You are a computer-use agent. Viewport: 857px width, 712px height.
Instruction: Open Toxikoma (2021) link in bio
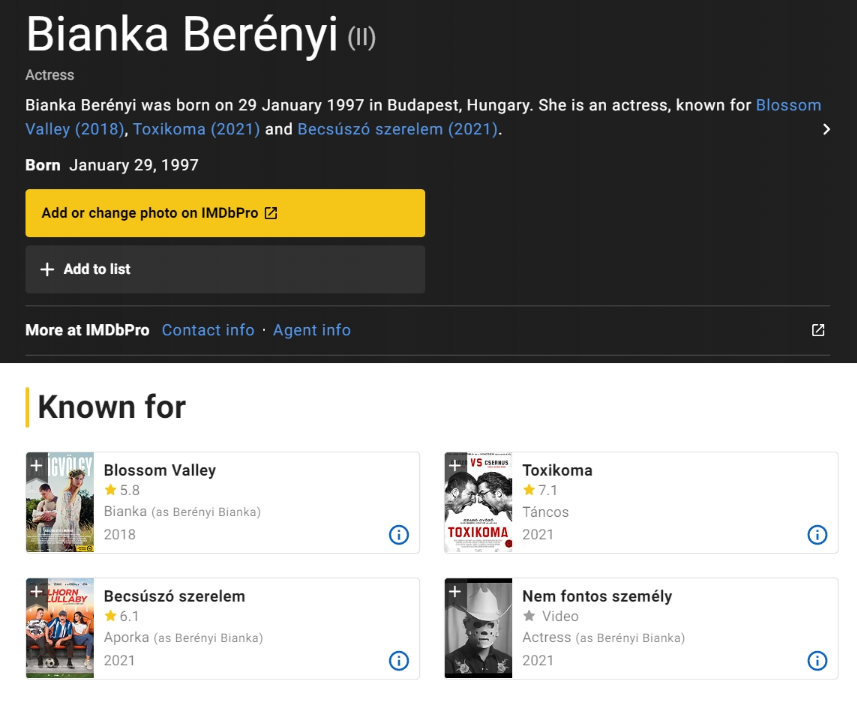click(x=196, y=129)
